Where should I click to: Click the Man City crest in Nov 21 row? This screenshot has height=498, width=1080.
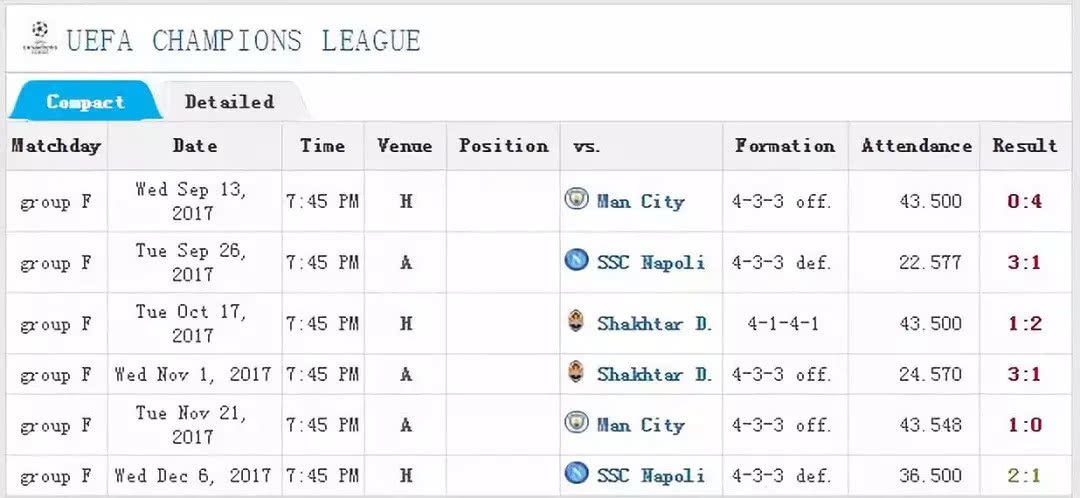576,423
